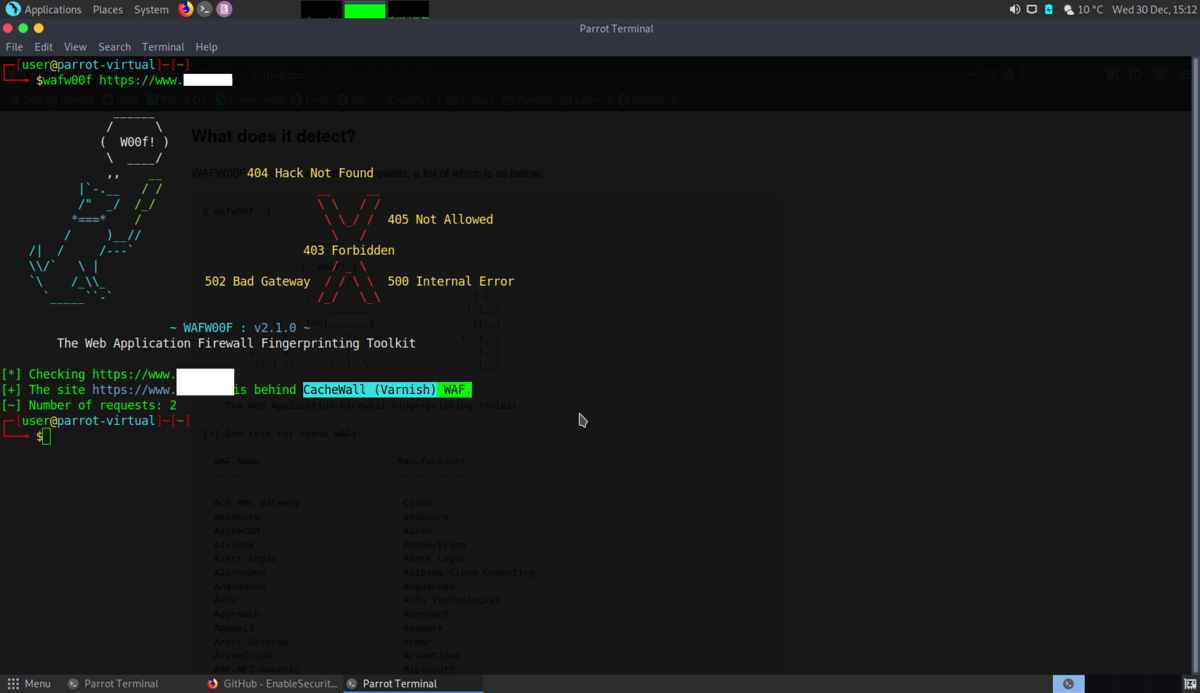
Task: Click the highlighted 'CacheWall (Varnish)' result
Action: (x=370, y=390)
